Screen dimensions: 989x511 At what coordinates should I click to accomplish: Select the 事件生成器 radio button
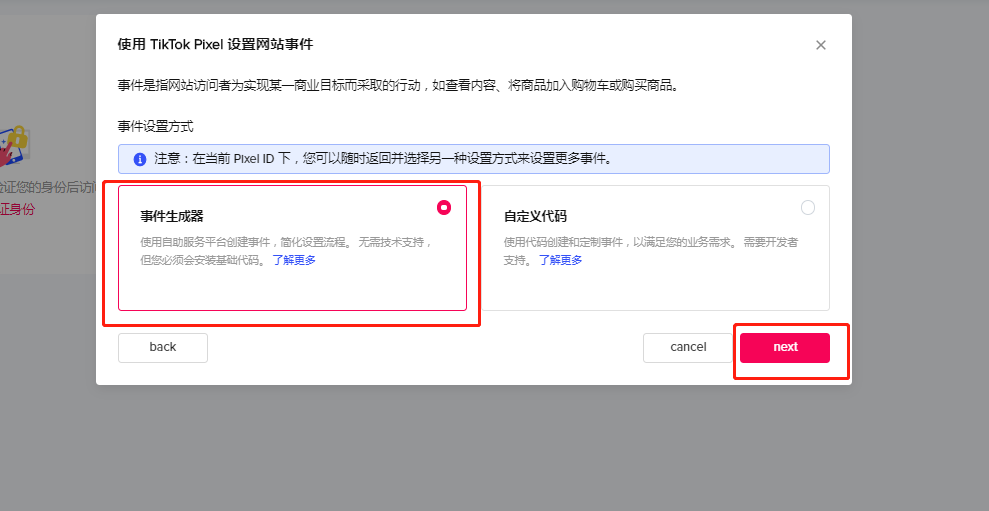(444, 208)
